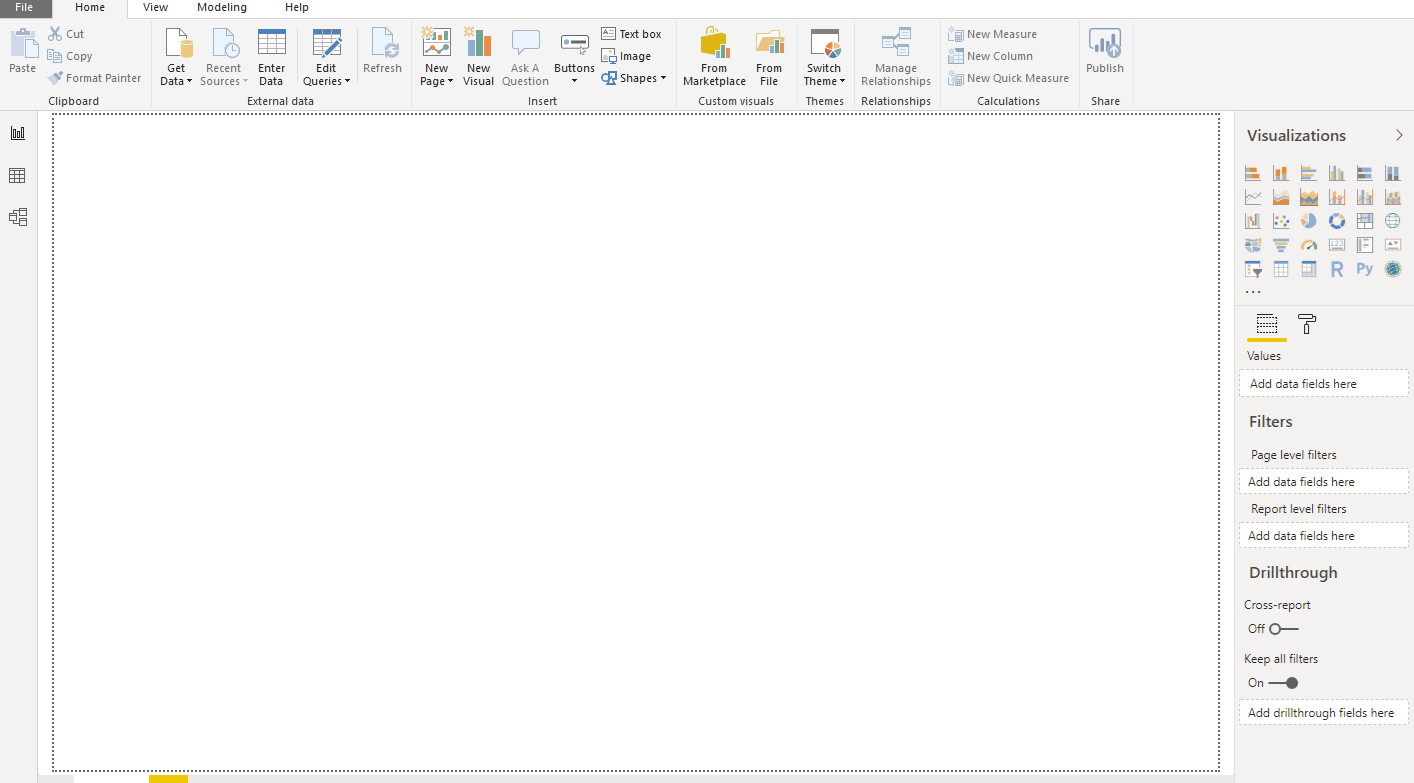The width and height of the screenshot is (1414, 783).
Task: Publish the report
Action: tap(1105, 55)
